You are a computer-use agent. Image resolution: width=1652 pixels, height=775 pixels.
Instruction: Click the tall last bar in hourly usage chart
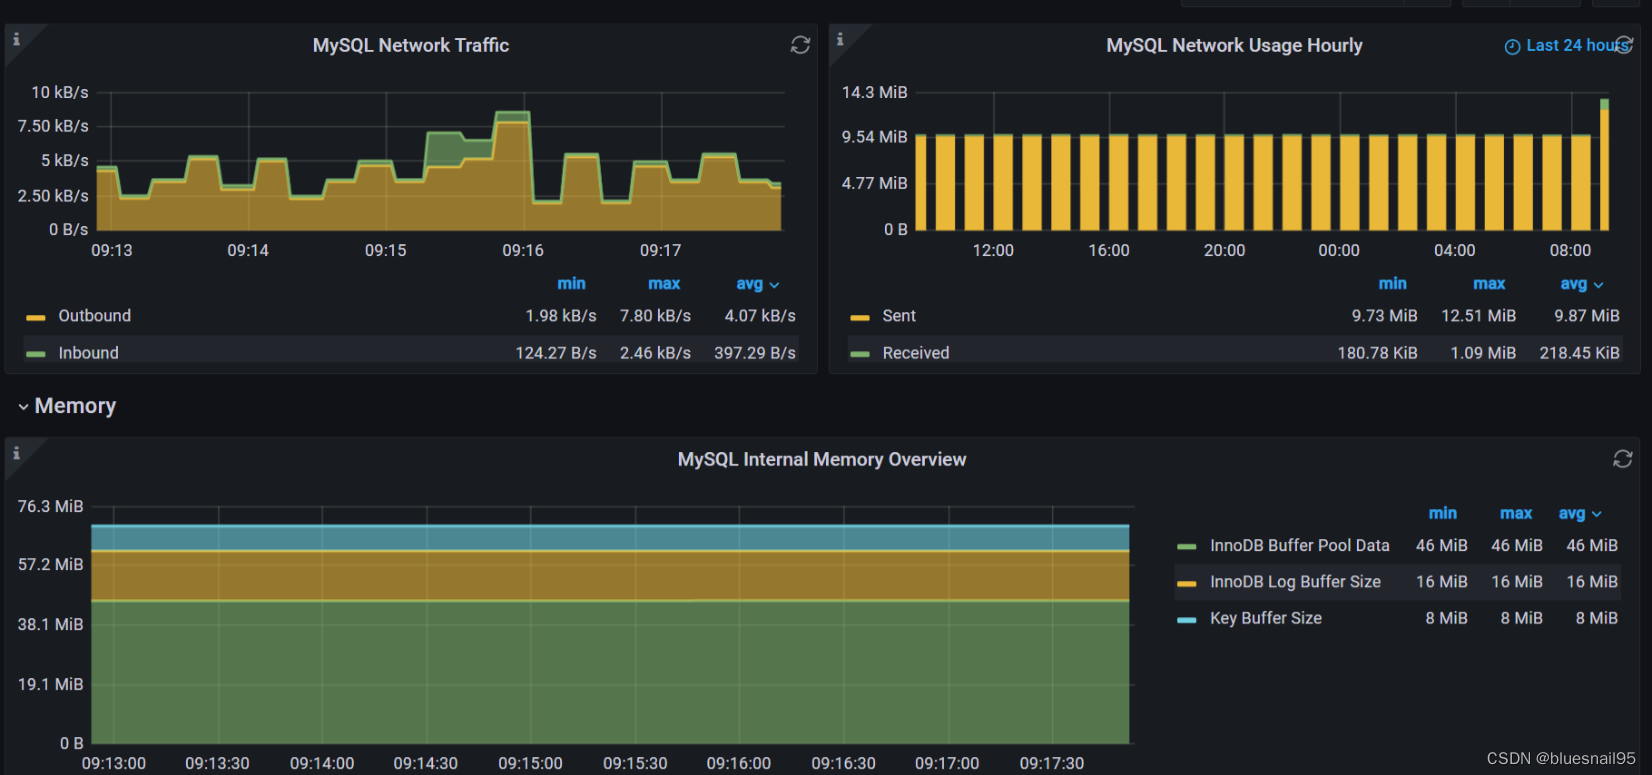[1604, 165]
